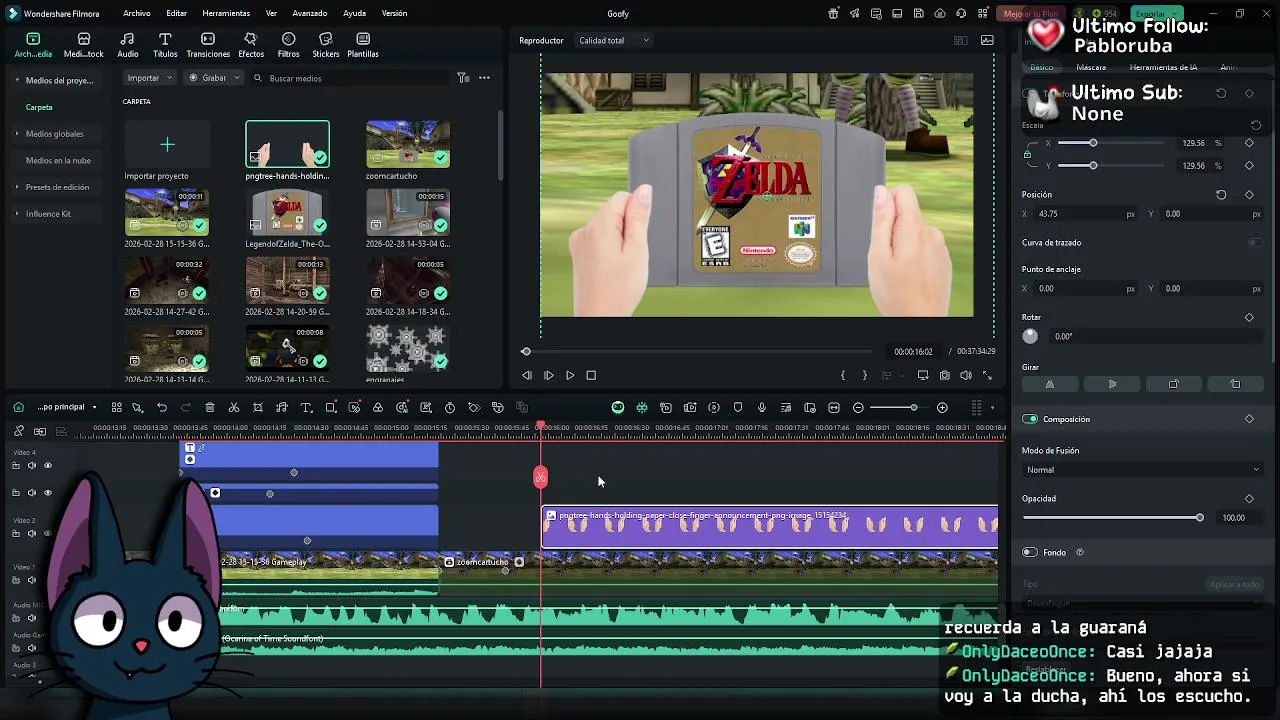Open the Importar dropdown

150,78
